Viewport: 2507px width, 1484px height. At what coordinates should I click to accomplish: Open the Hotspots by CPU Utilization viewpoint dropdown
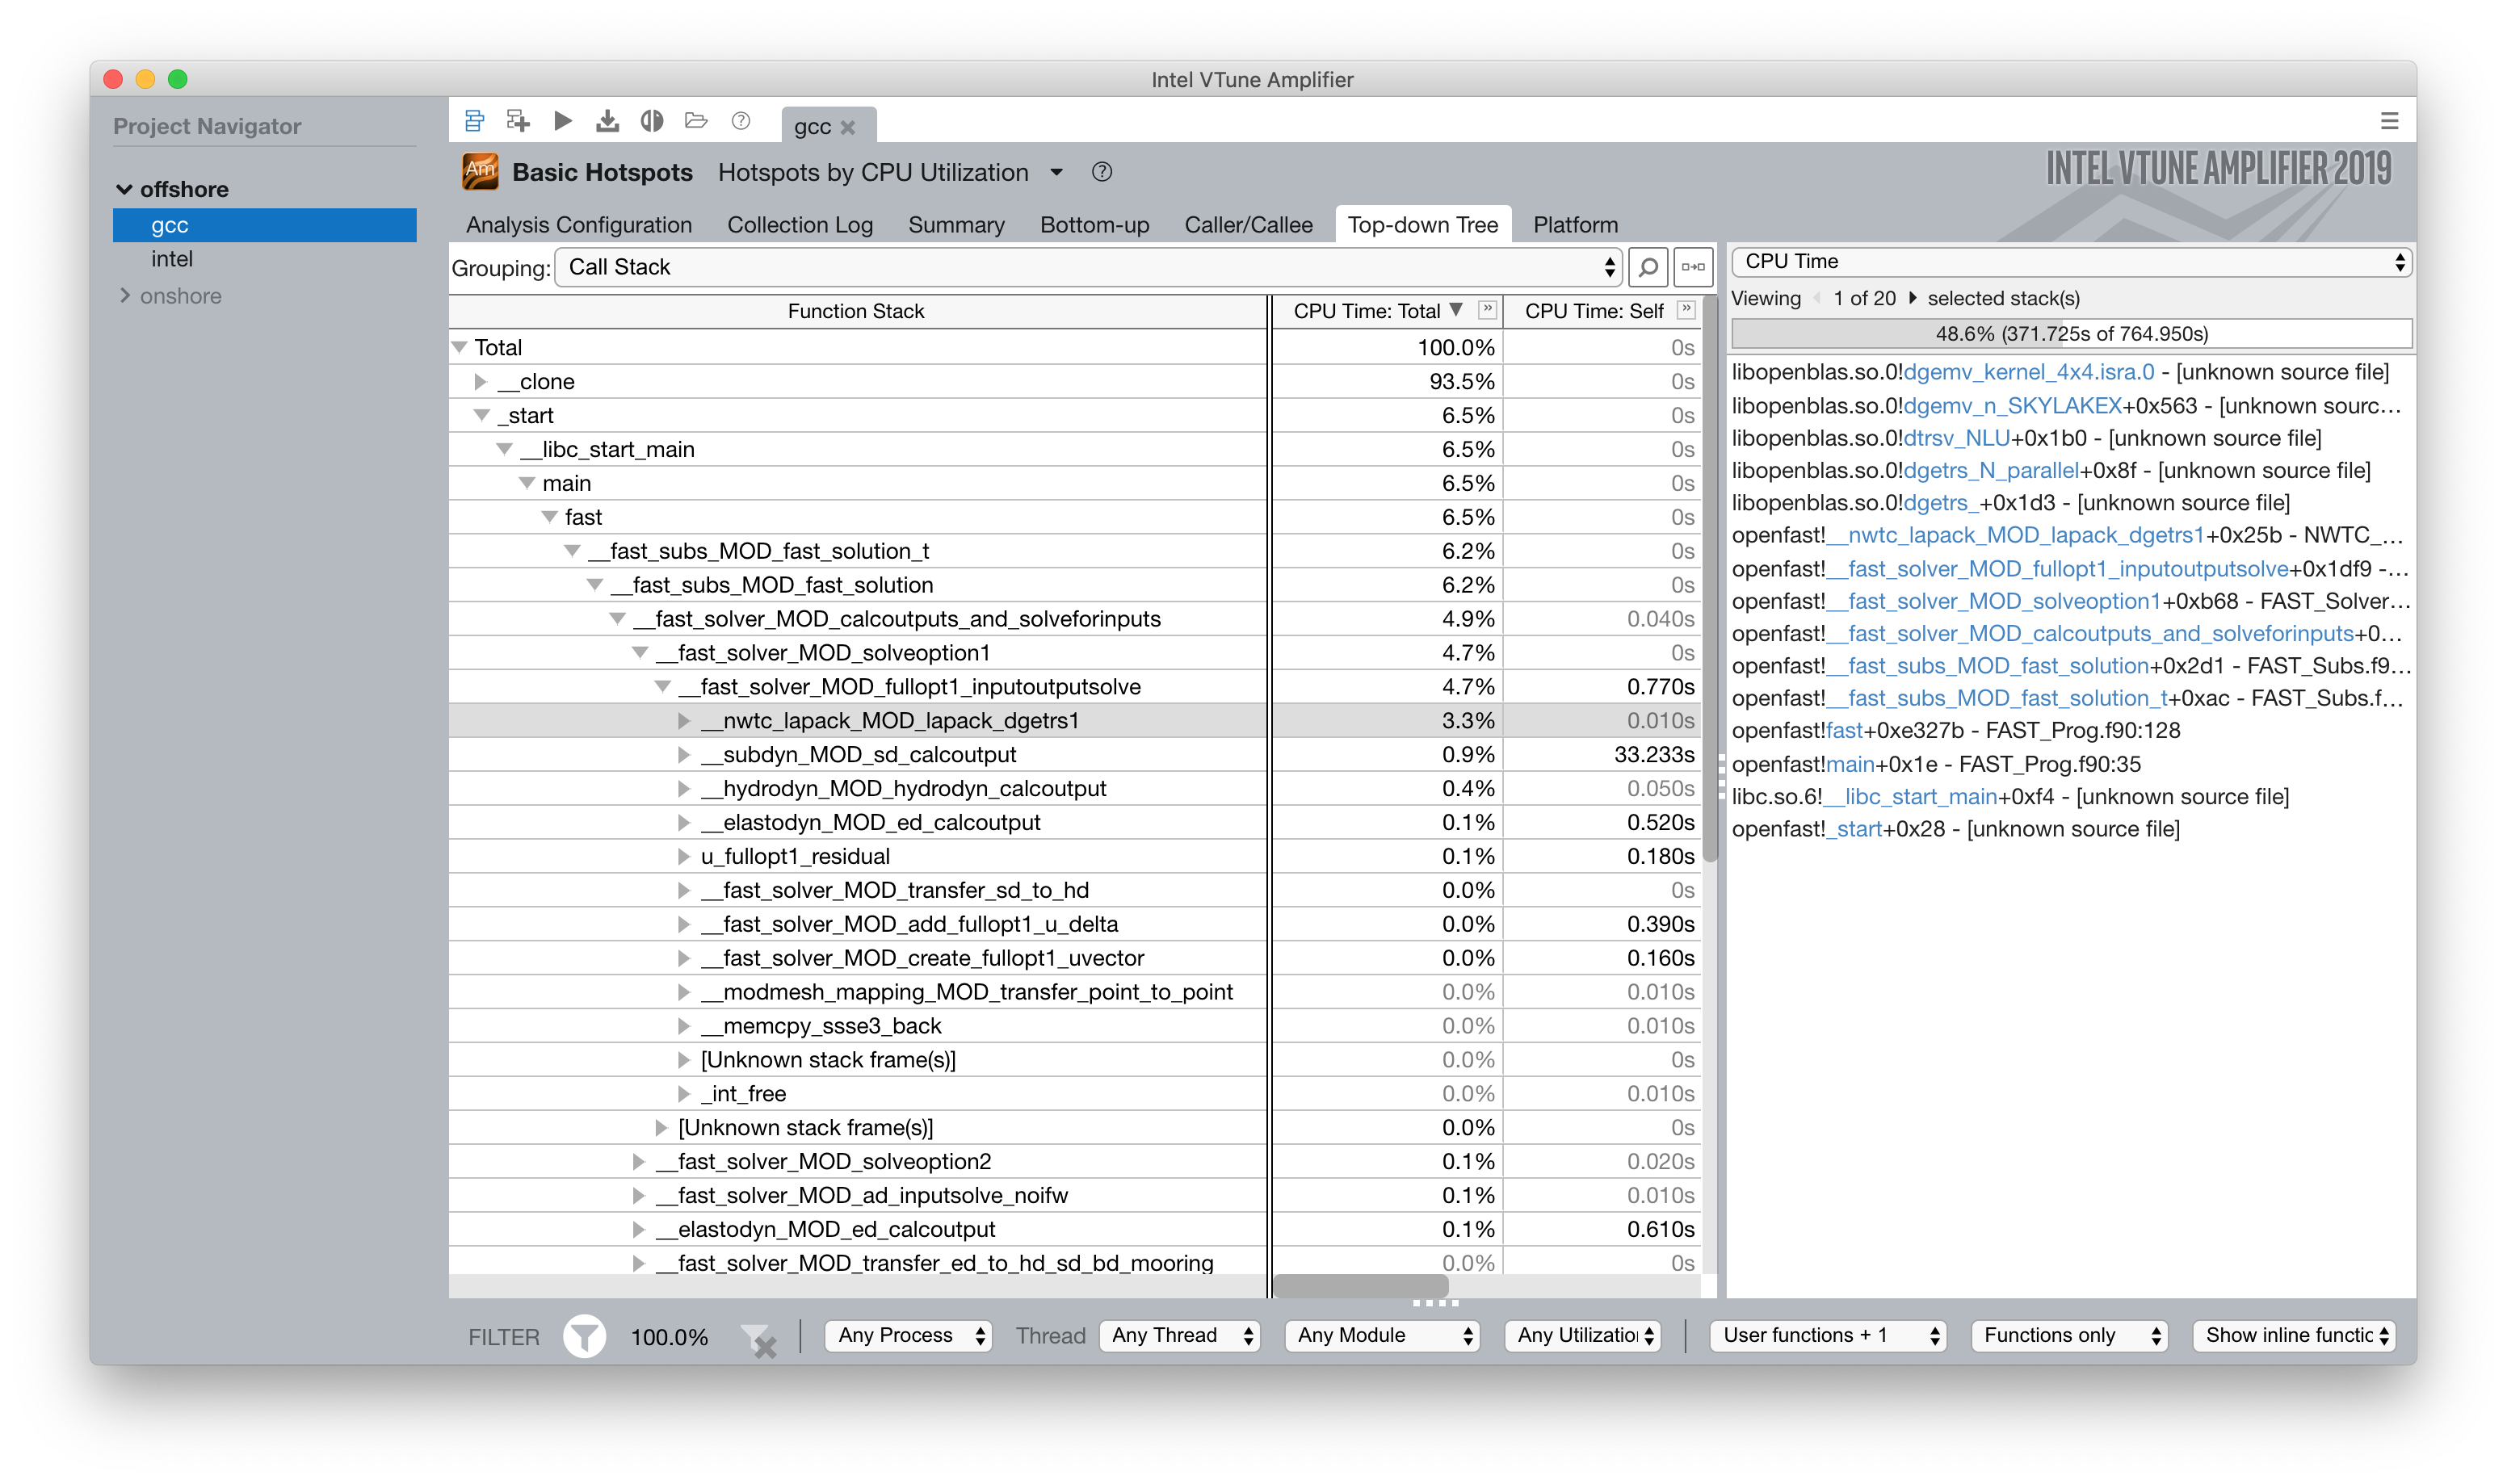1057,173
